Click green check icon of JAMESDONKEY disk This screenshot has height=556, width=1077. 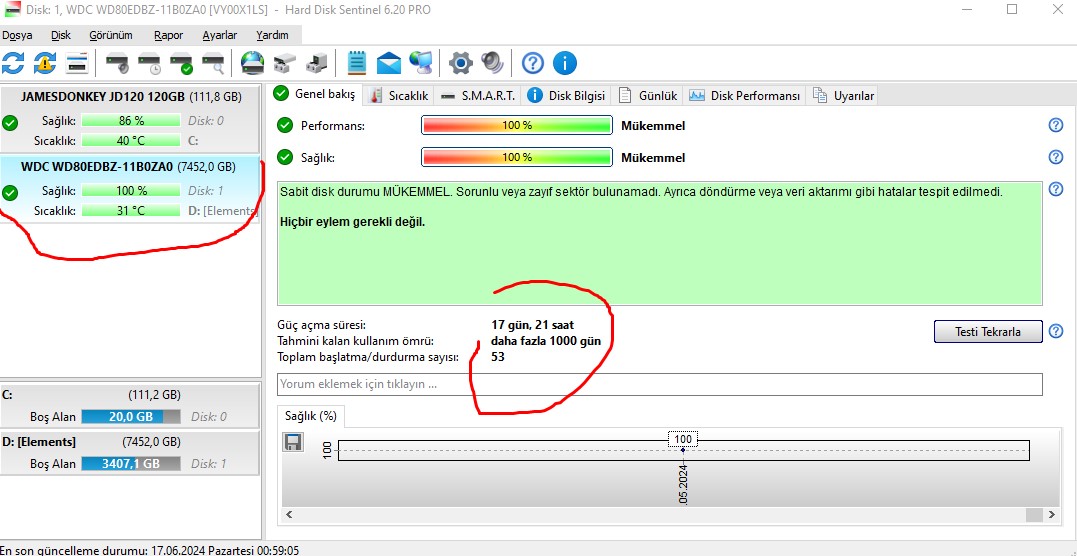coord(10,123)
